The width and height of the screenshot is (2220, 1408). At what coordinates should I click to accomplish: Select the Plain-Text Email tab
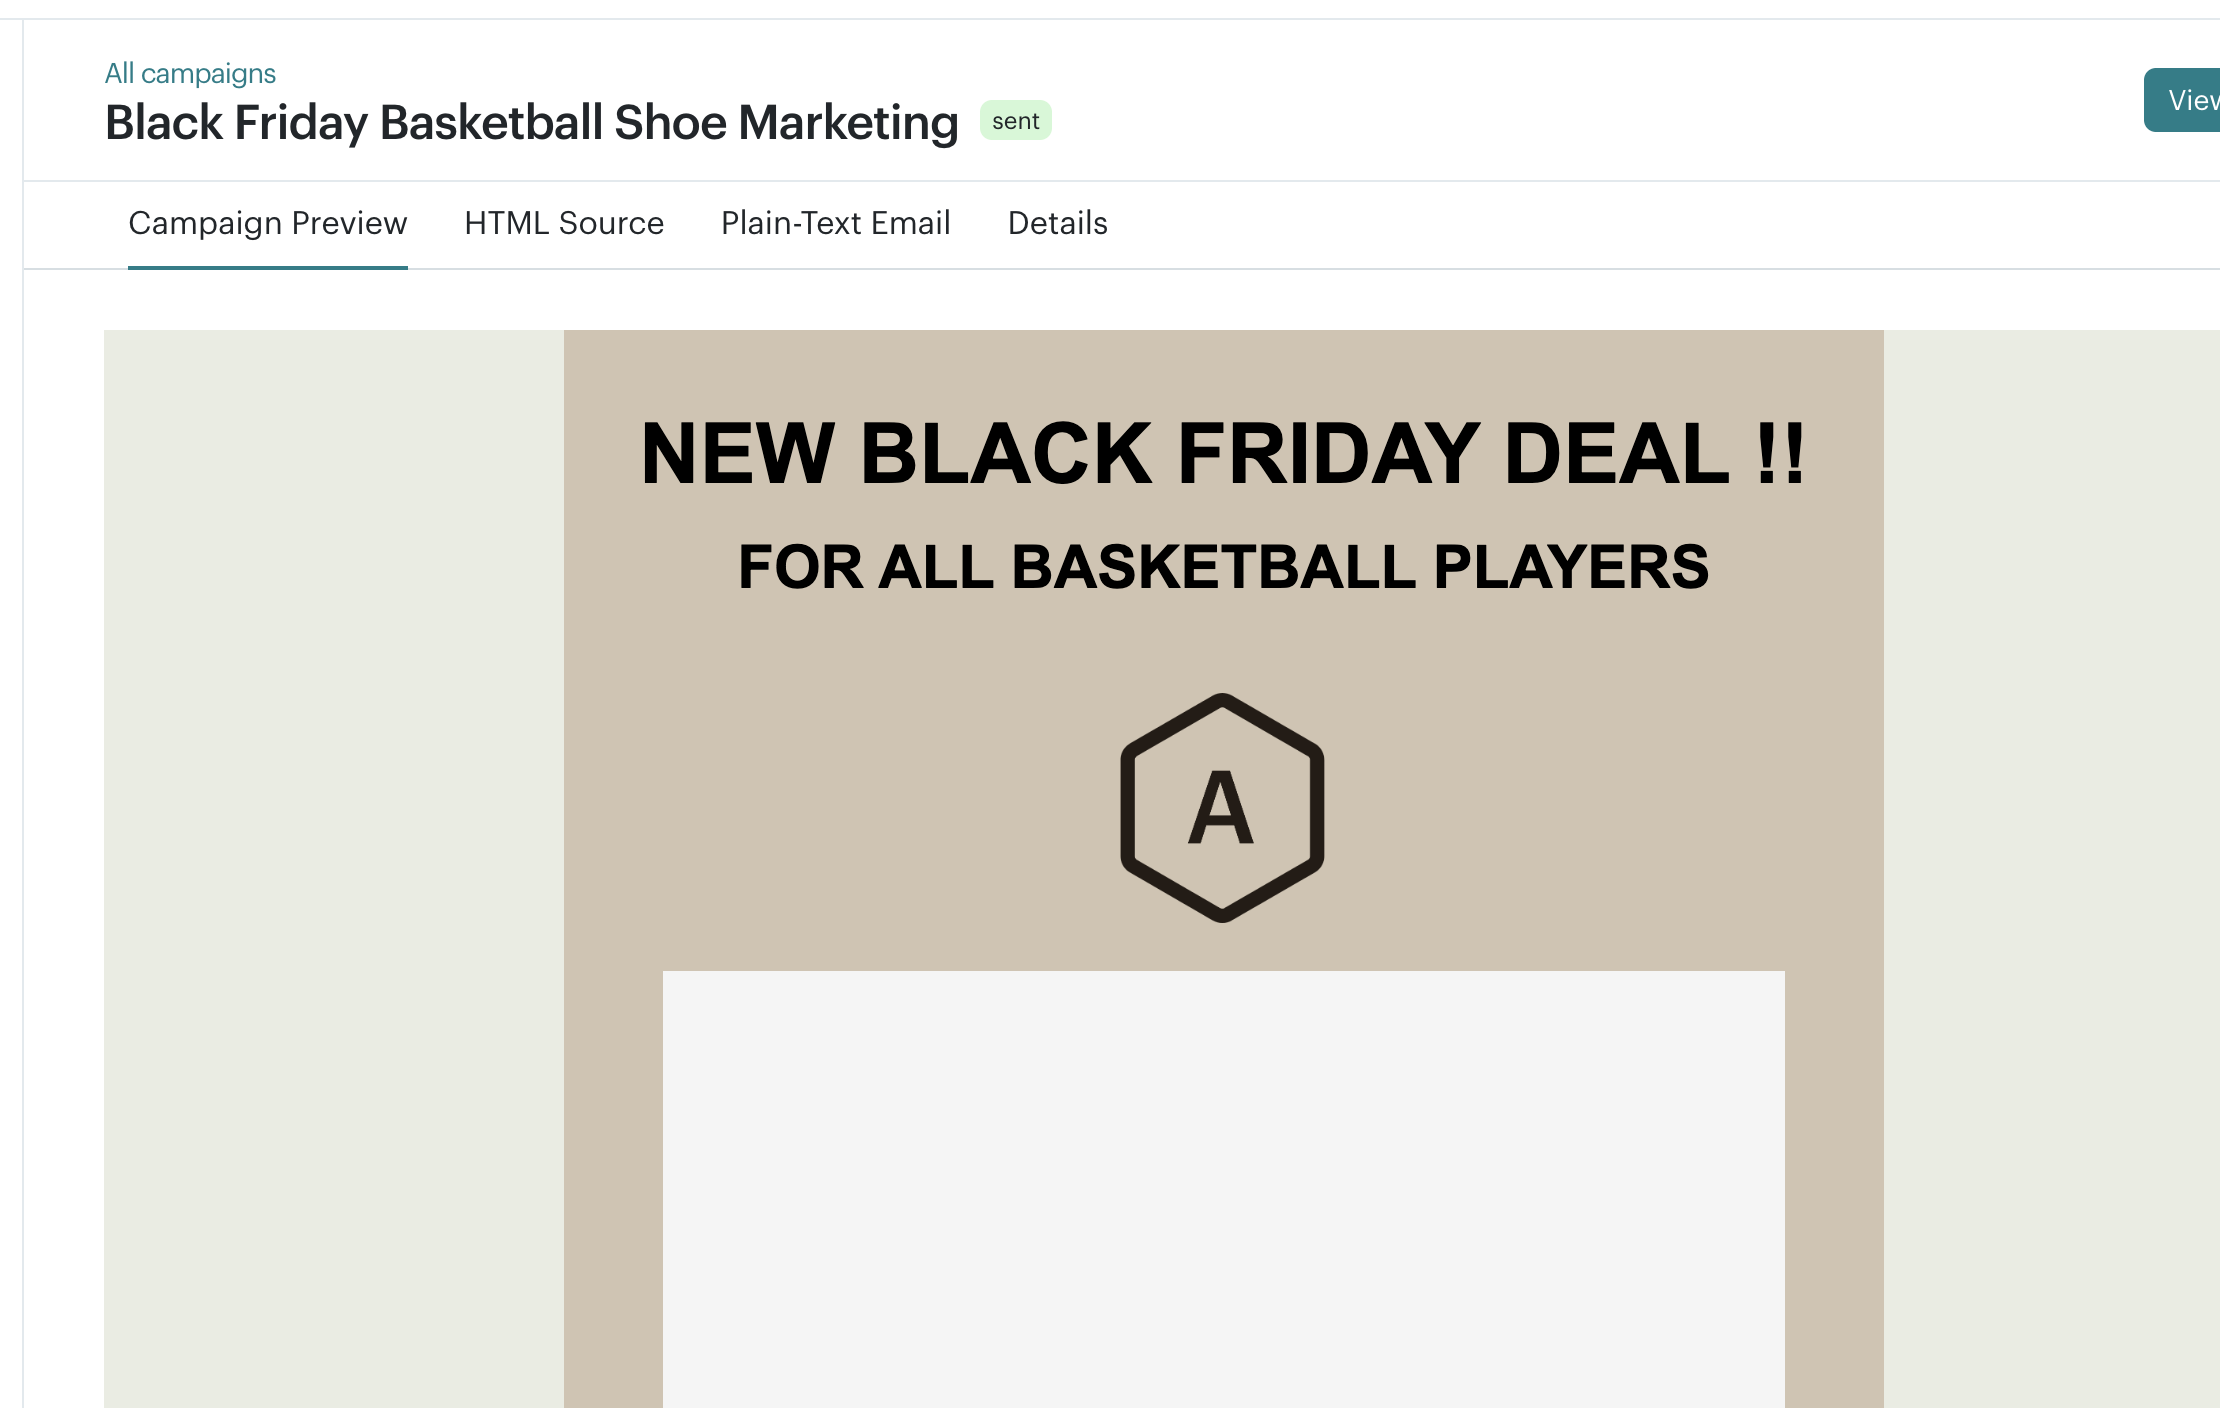(836, 223)
